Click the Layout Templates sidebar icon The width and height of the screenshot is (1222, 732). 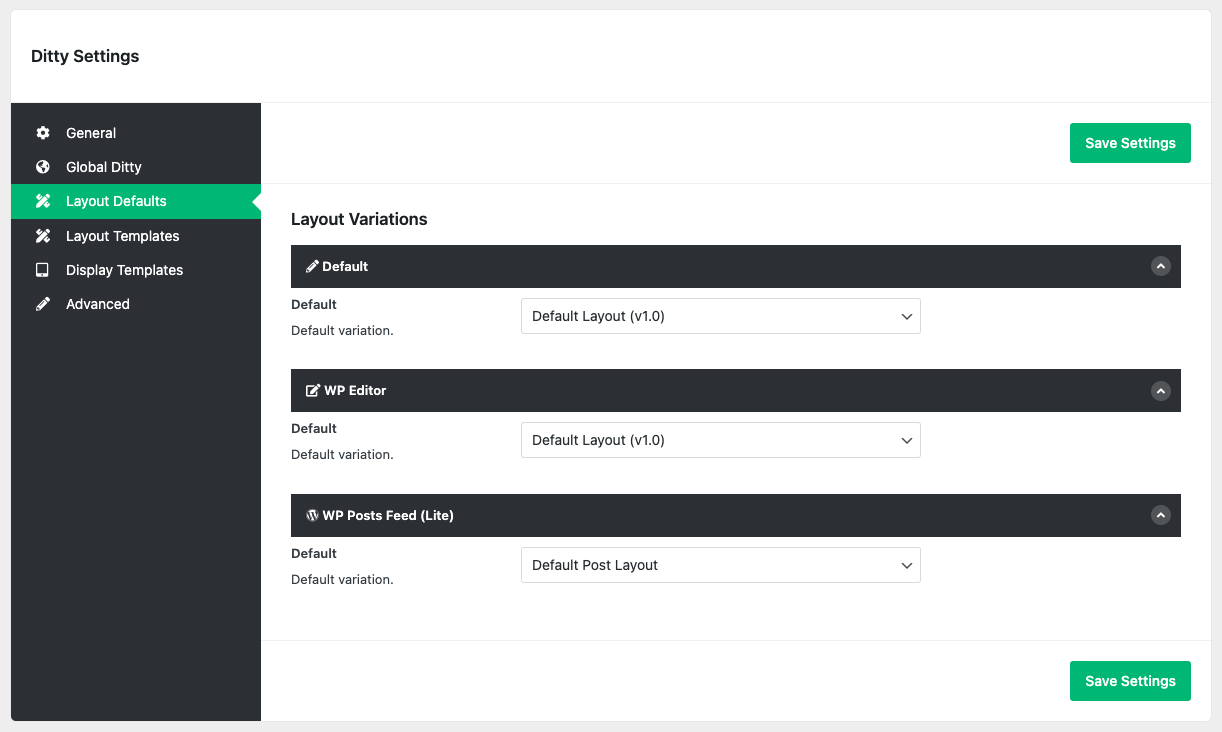(43, 236)
